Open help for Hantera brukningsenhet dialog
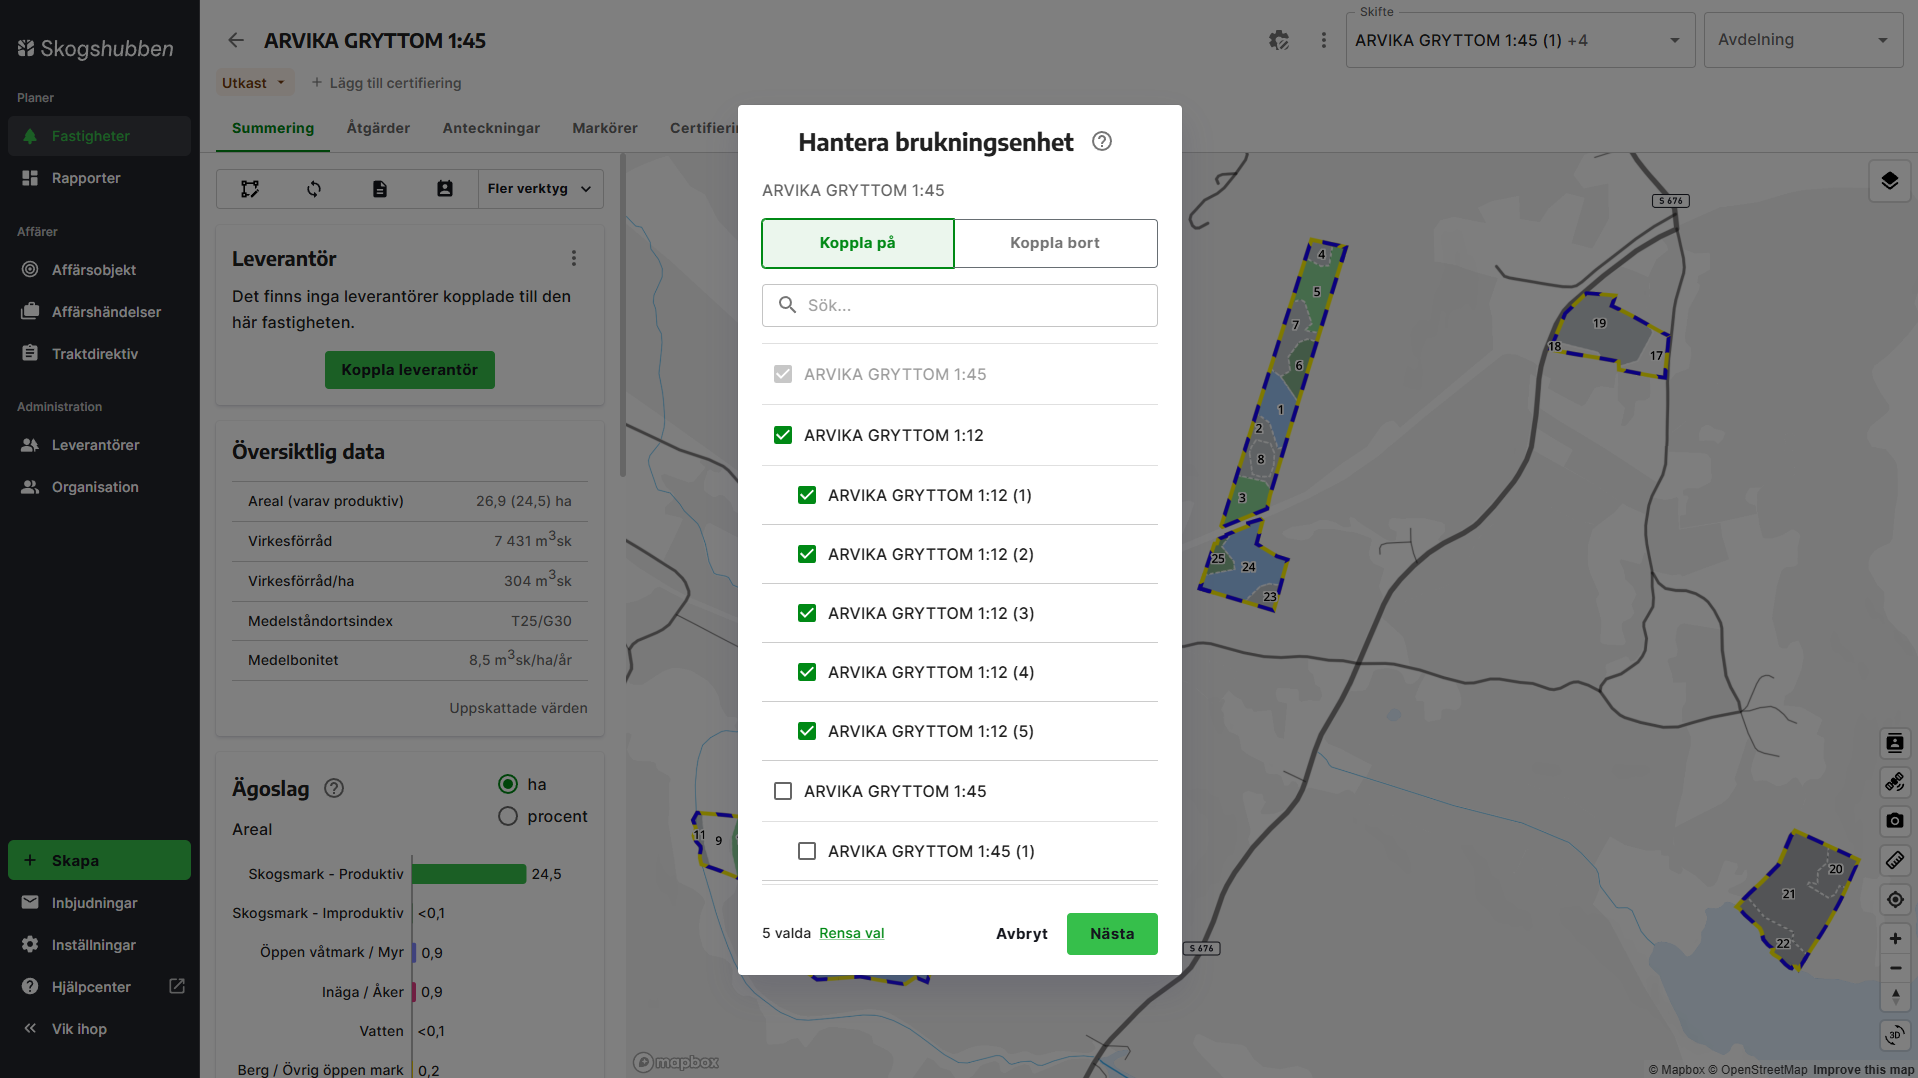Viewport: 1918px width, 1078px height. [1102, 142]
